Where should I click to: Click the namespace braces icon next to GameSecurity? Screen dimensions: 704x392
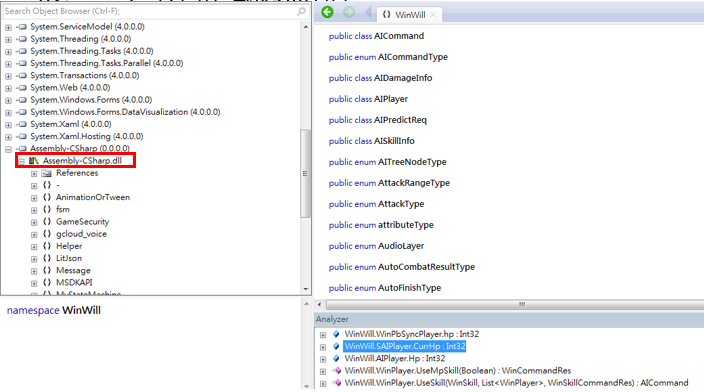[47, 222]
